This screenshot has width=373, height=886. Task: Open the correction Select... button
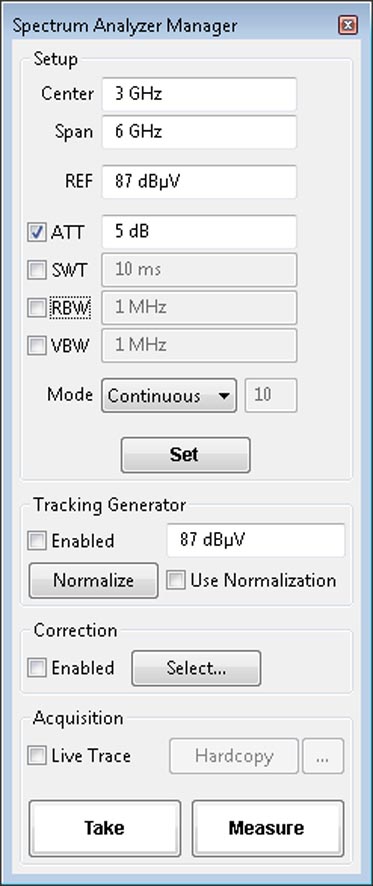[x=196, y=668]
